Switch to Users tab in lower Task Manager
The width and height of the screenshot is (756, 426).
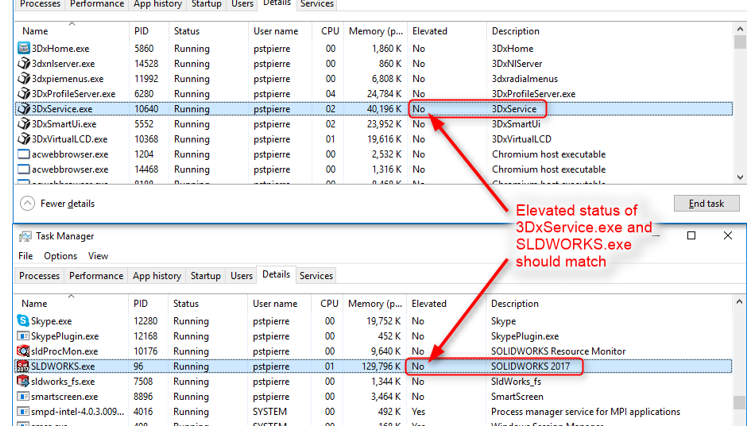[241, 276]
